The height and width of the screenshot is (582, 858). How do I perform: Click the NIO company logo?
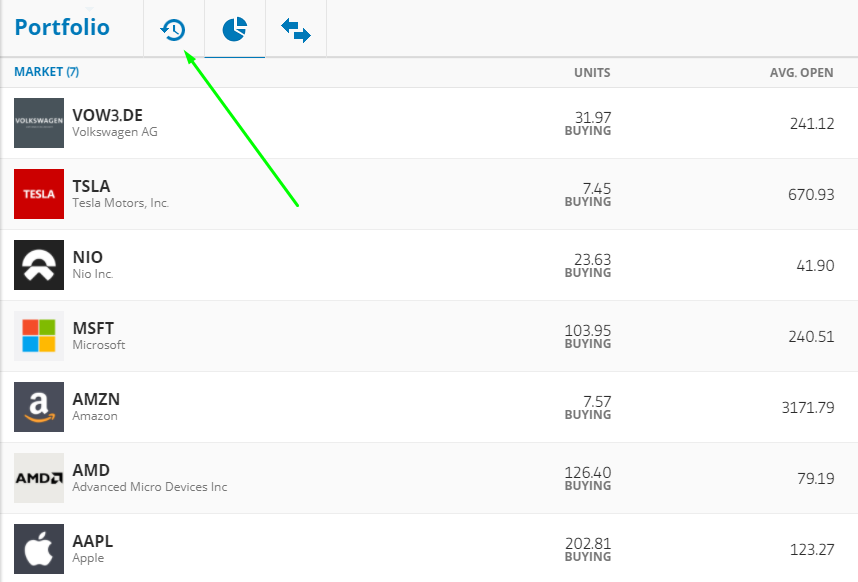click(37, 264)
